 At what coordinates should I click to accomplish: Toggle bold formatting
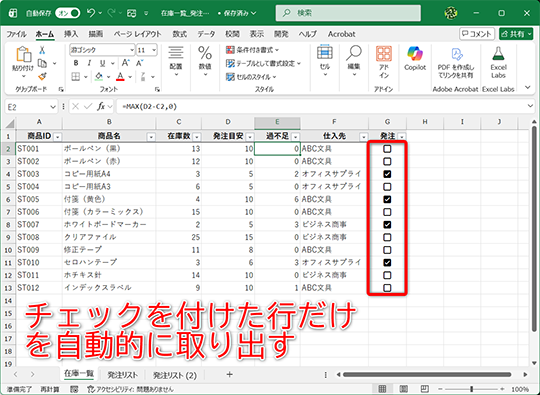76,63
